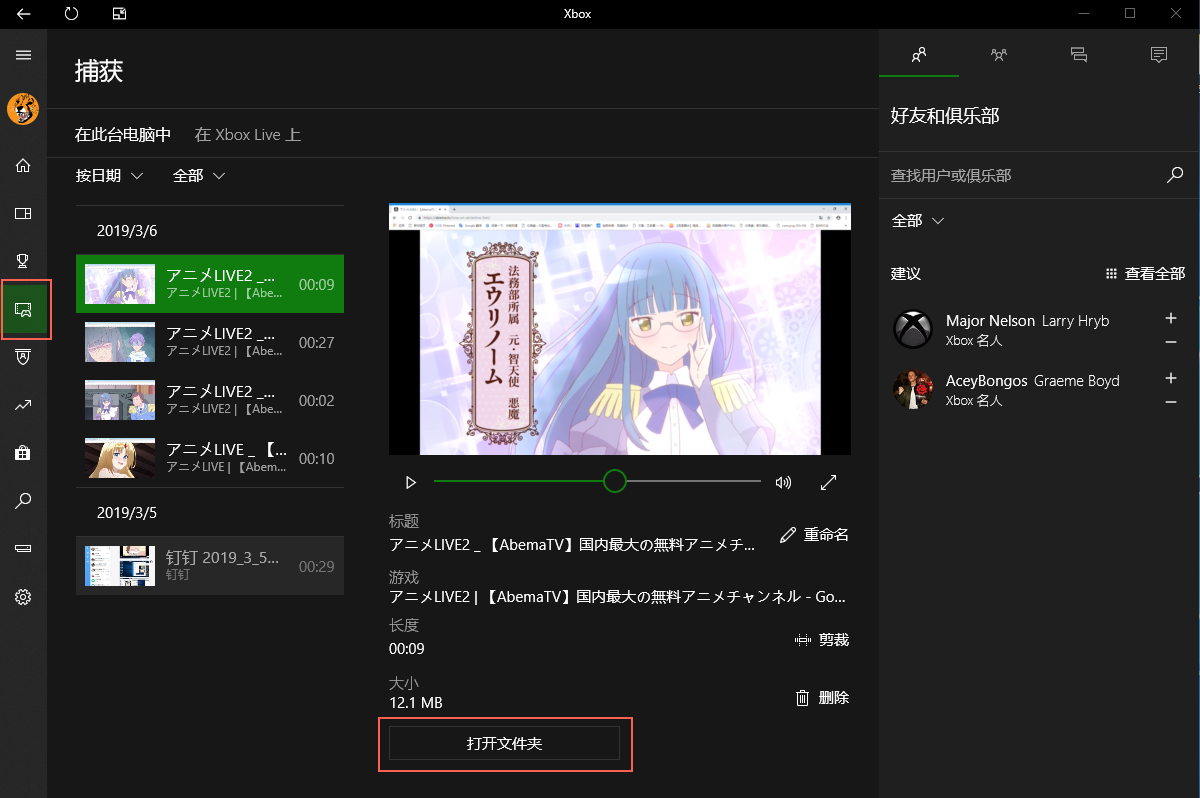Viewport: 1200px width, 798px height.
Task: Seek on the video progress slider
Action: pos(597,482)
